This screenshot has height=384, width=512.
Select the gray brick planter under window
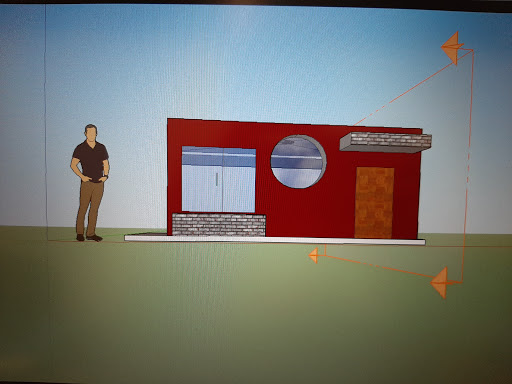(219, 225)
